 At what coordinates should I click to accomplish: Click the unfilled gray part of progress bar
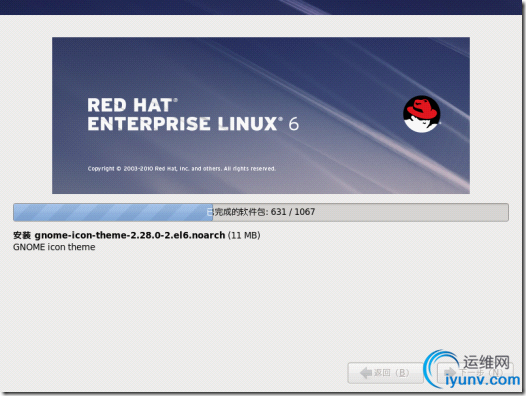361,212
